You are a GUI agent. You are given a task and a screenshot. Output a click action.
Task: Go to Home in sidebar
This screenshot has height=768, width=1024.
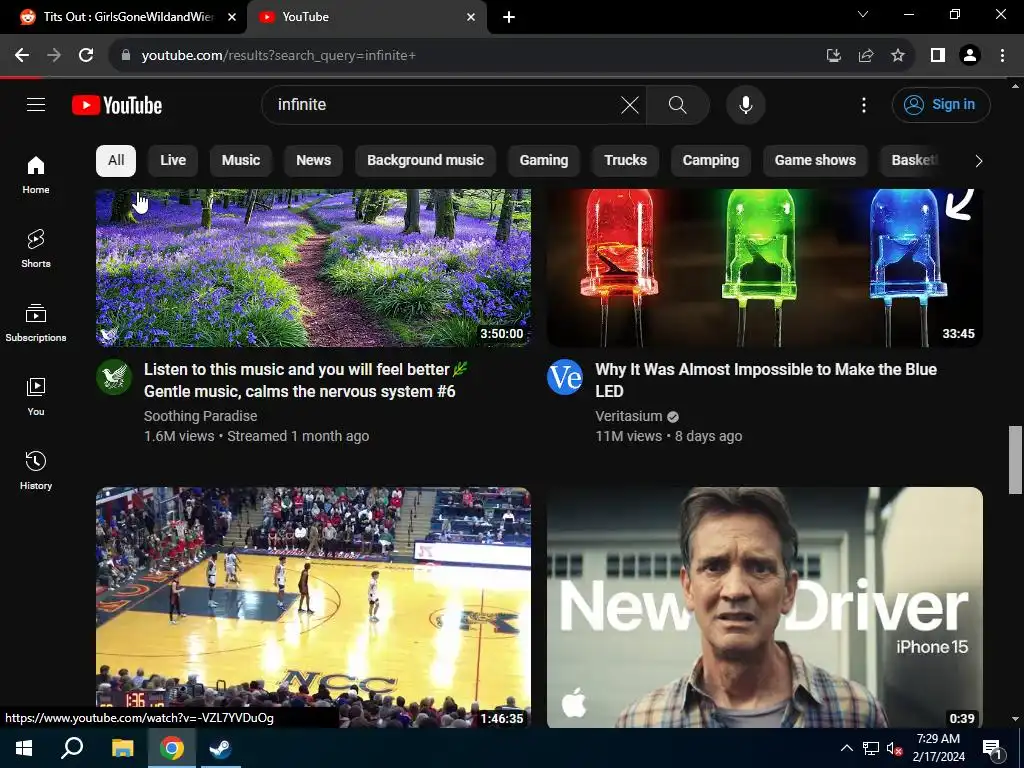(x=36, y=175)
